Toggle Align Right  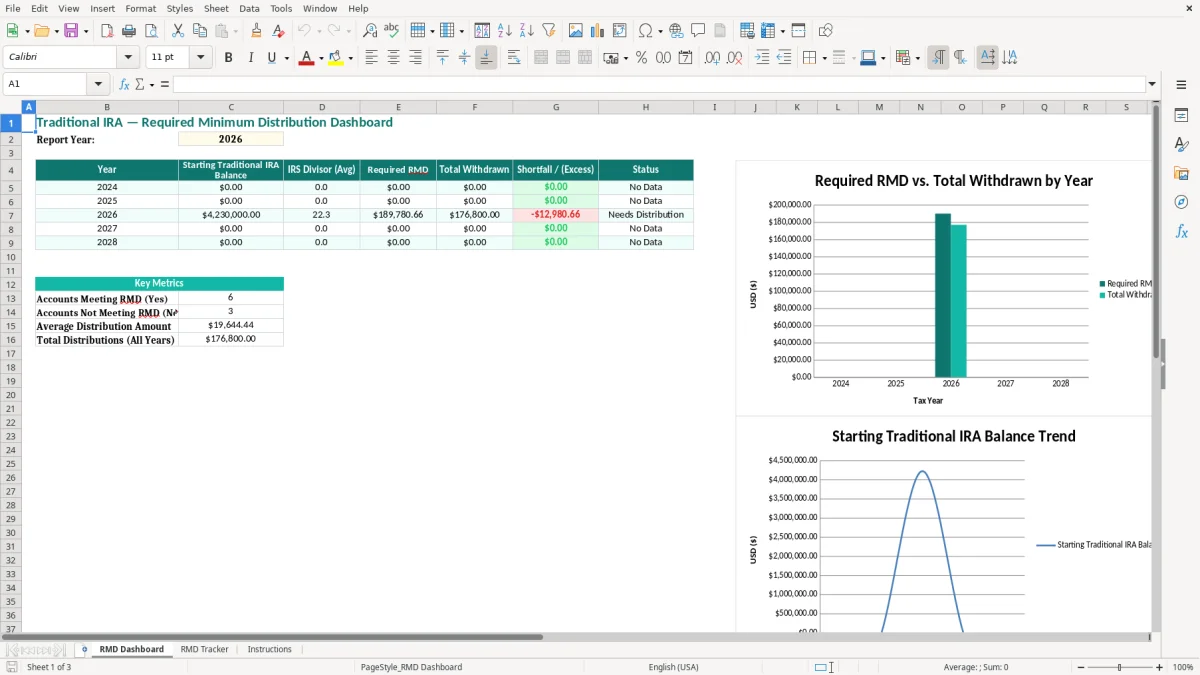pyautogui.click(x=415, y=58)
